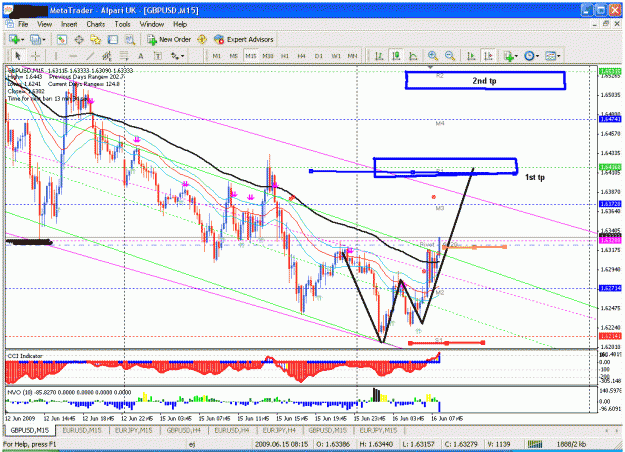Open the Data Window icon
Viewport: 625px width, 452px height.
79,39
